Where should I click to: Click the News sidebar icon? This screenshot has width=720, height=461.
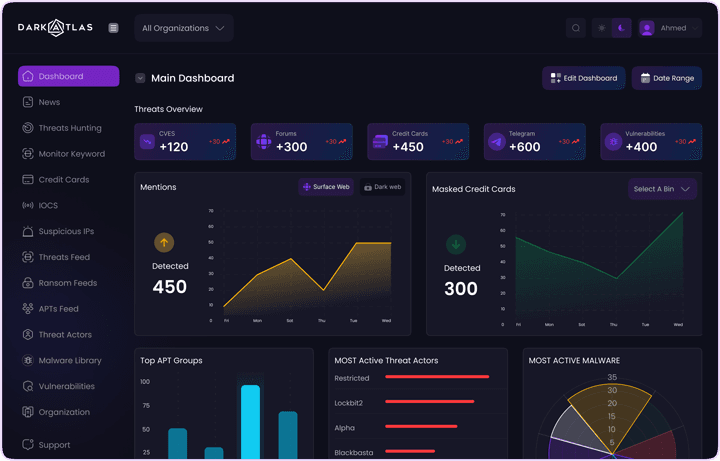coord(28,102)
